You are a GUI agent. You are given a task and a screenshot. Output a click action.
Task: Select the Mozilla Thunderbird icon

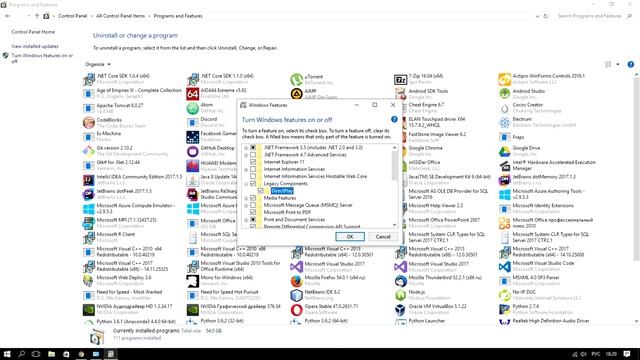[400, 281]
